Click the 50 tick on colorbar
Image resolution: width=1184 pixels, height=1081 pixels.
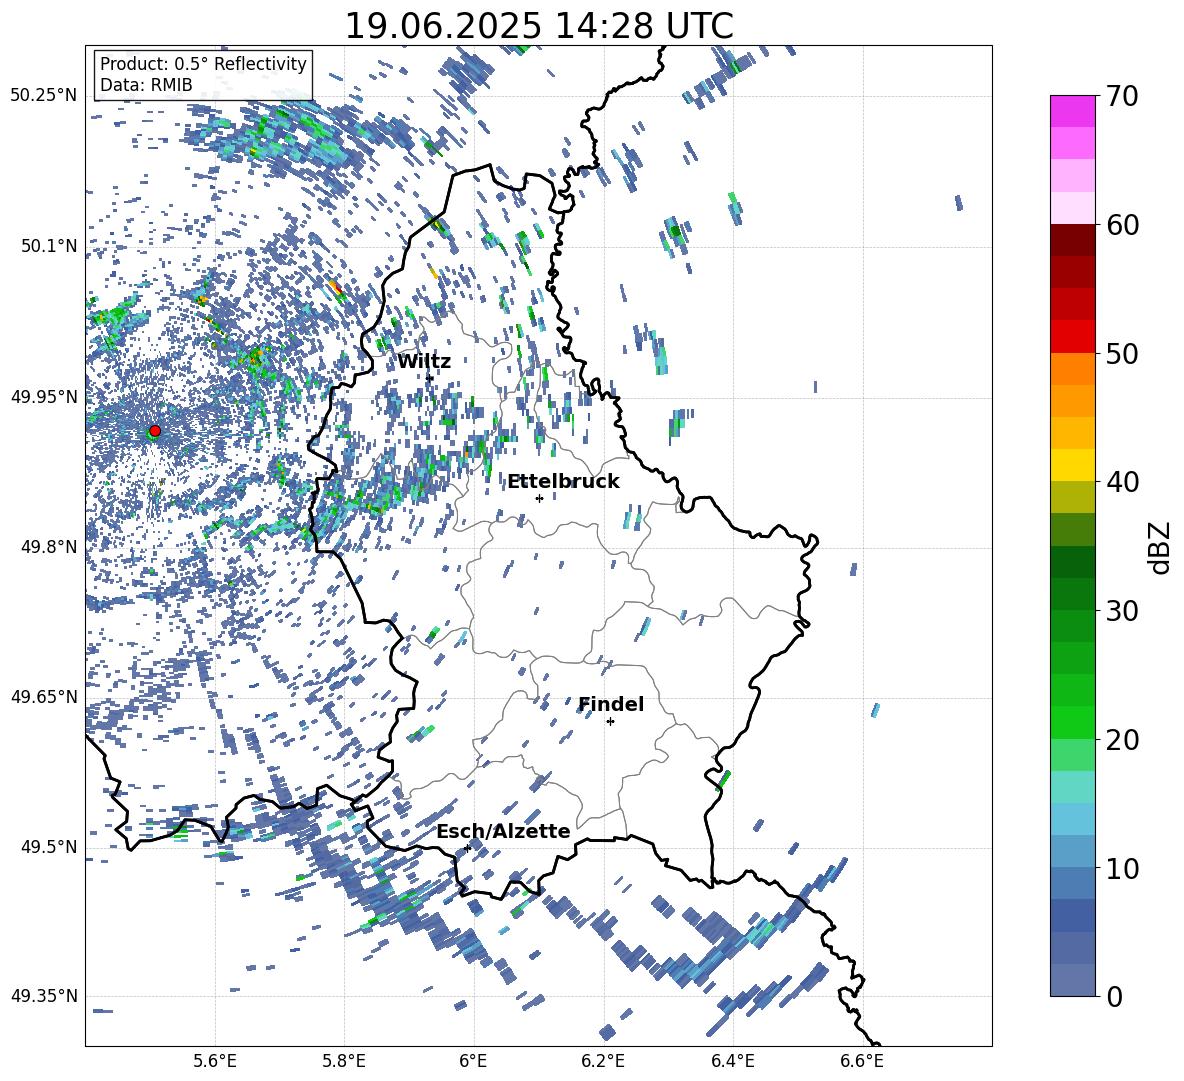coord(1122,353)
